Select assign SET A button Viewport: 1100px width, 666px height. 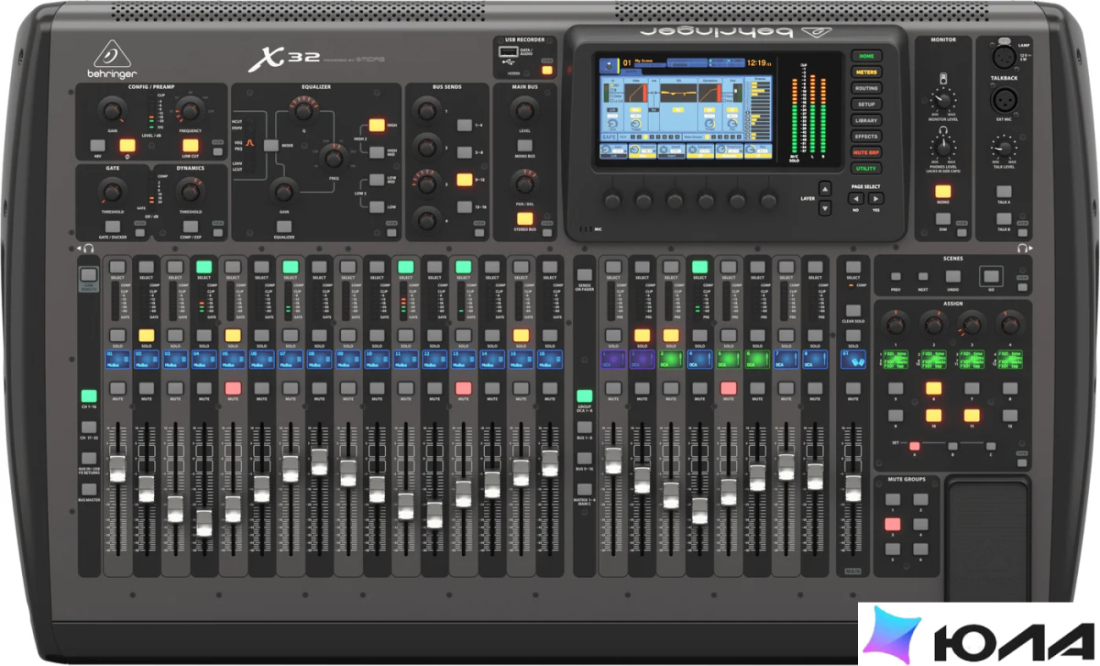914,446
